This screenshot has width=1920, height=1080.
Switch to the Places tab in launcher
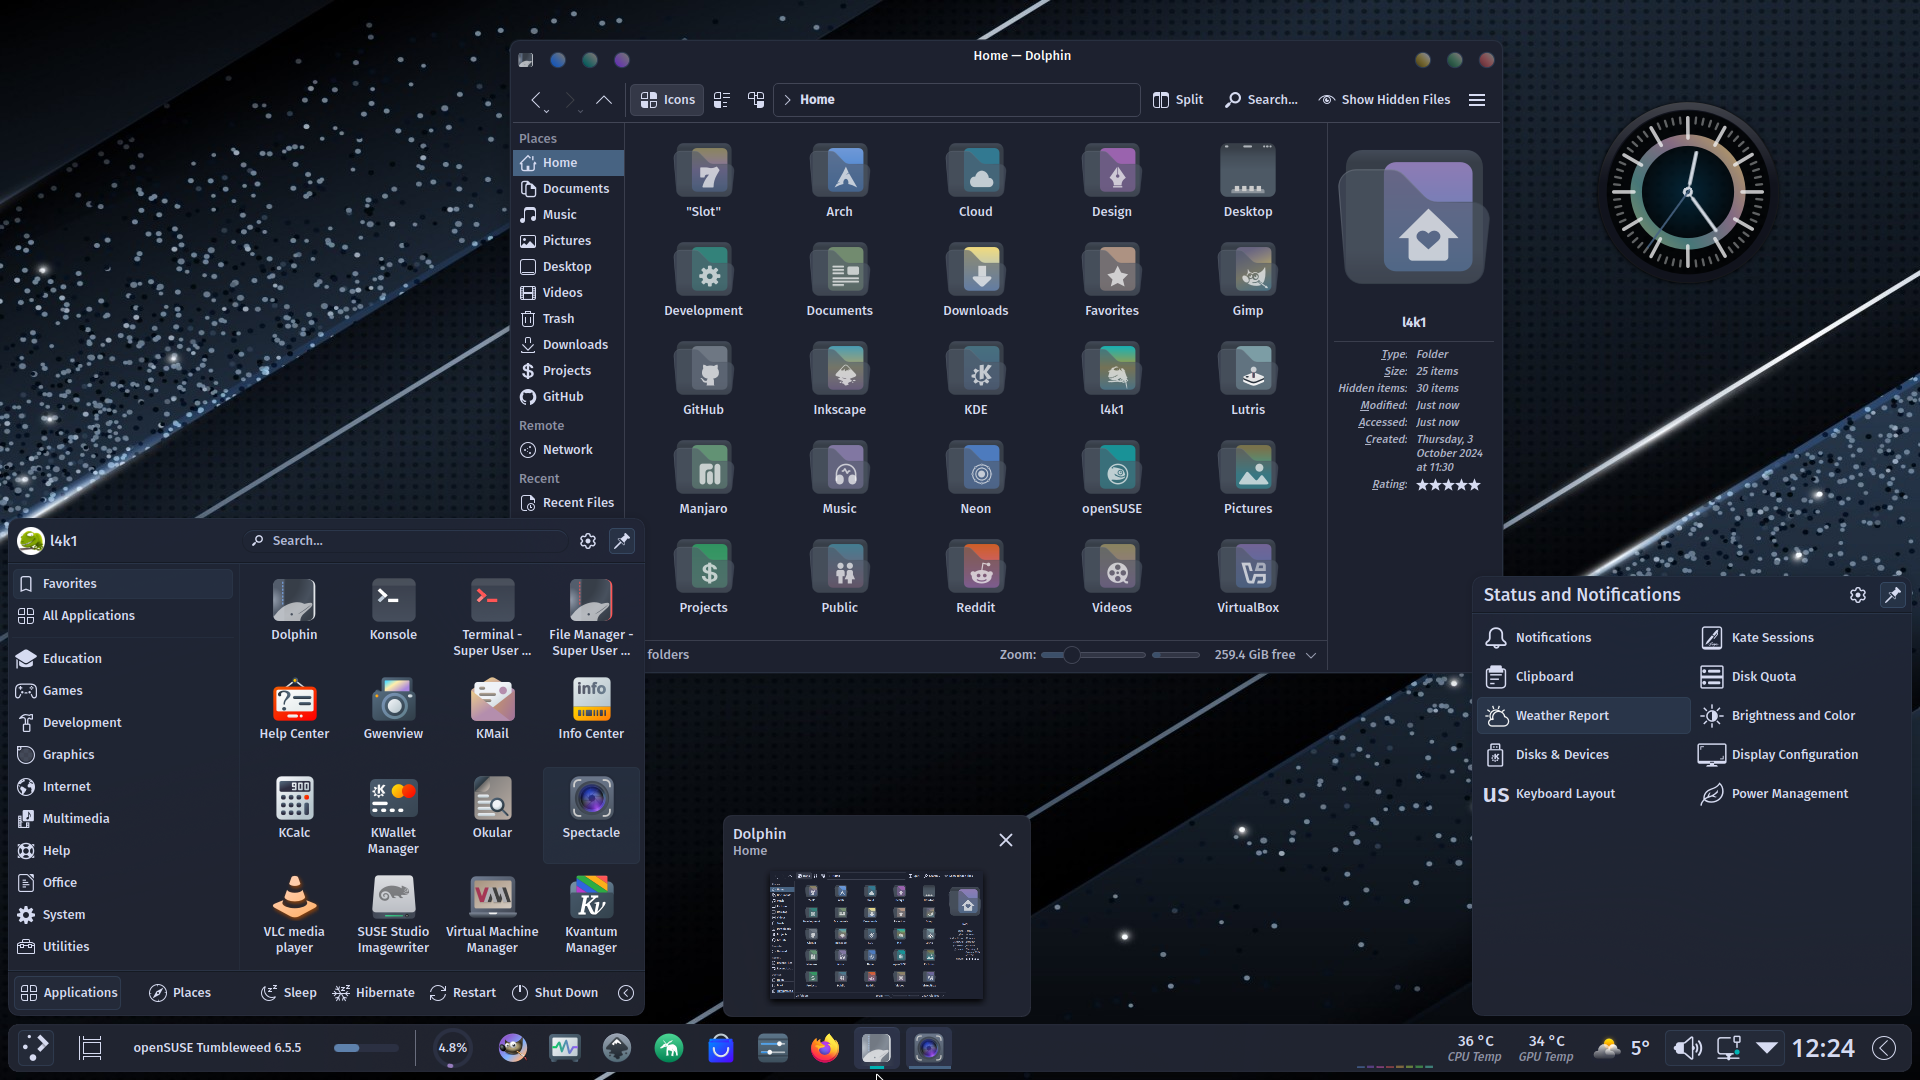pos(180,993)
